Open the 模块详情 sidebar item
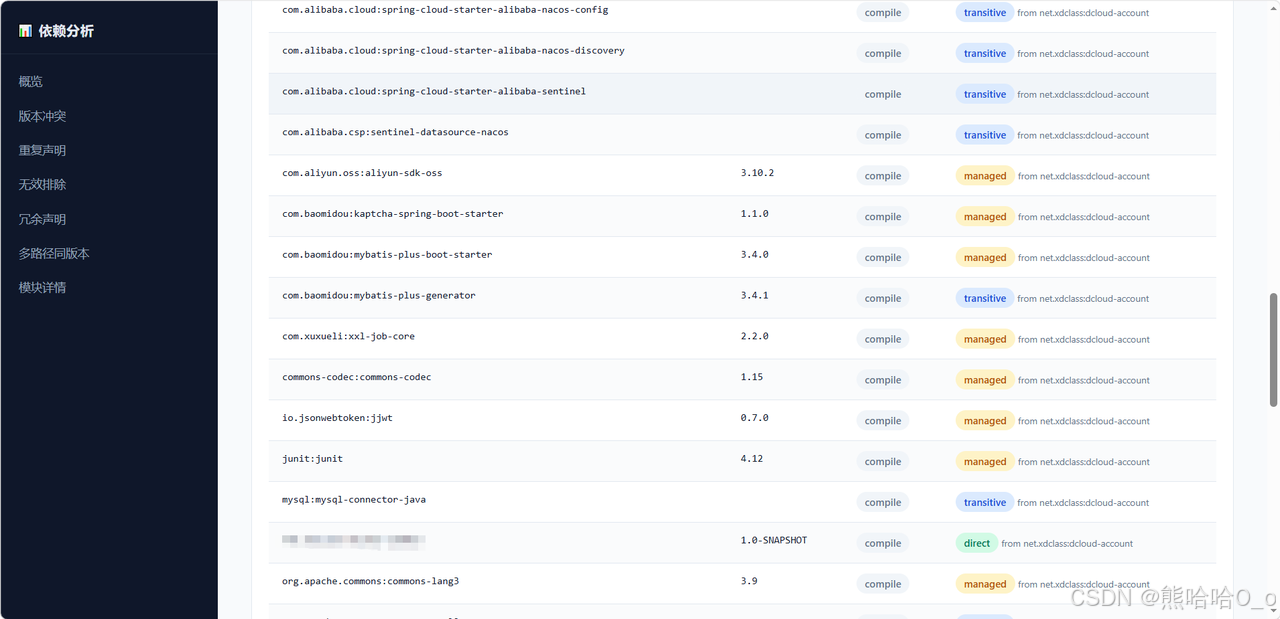1280x619 pixels. pos(42,287)
